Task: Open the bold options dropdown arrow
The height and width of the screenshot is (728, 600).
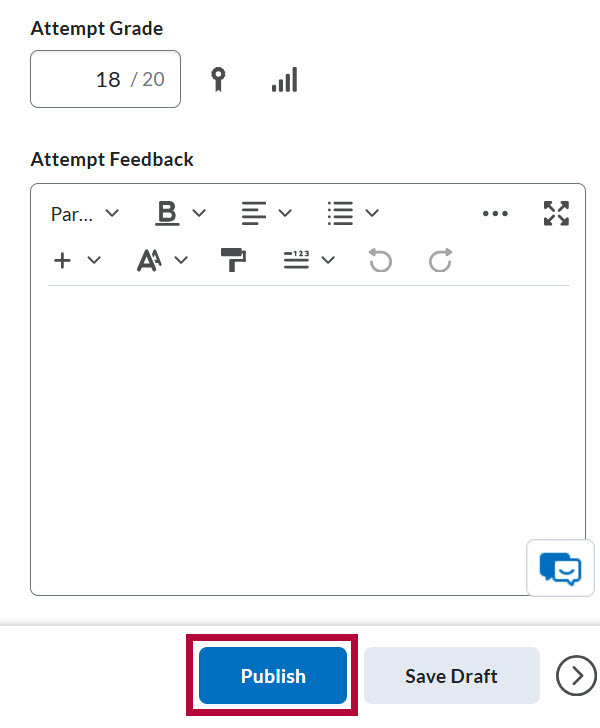Action: tap(199, 213)
